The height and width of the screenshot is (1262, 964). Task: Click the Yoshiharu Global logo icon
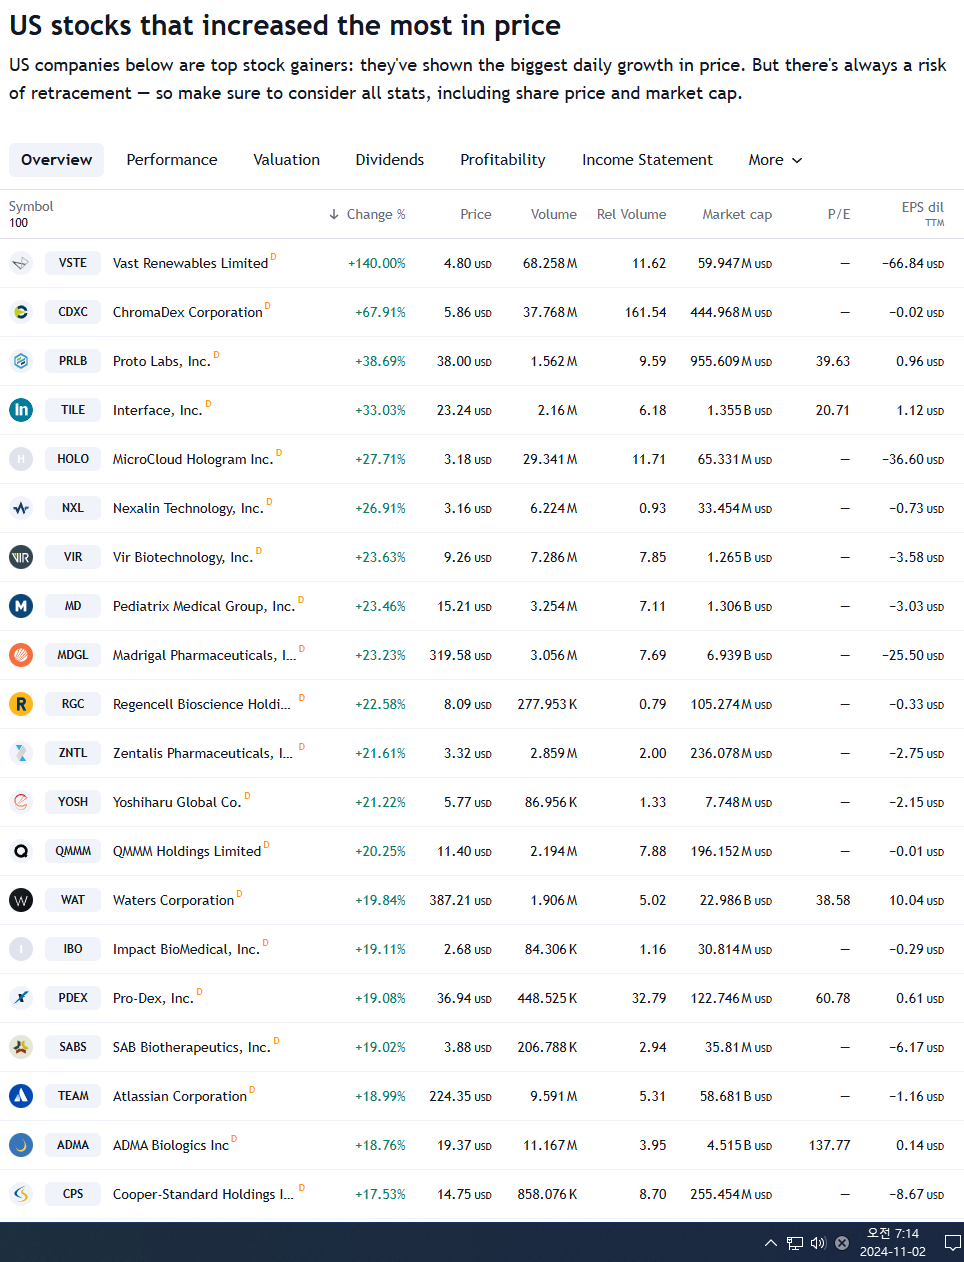point(21,802)
